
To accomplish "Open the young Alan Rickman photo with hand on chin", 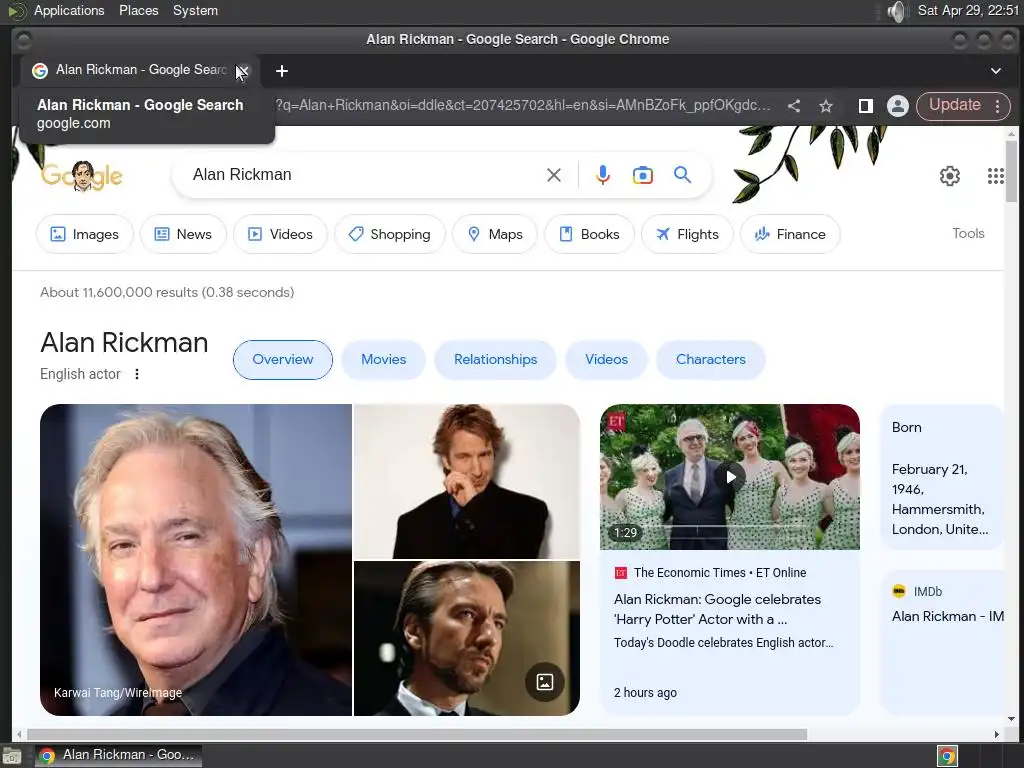I will pos(466,481).
